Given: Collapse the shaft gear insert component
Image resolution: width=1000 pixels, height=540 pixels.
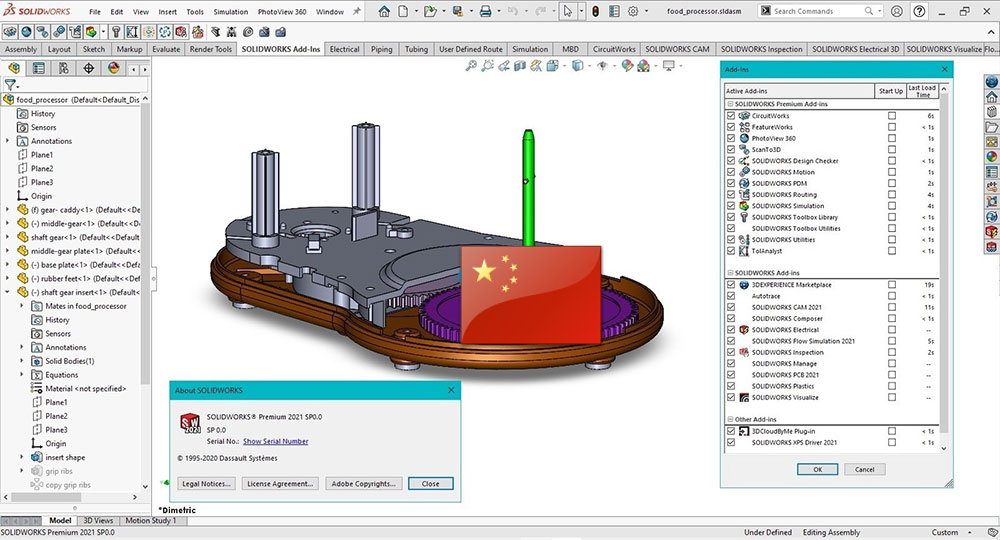Looking at the screenshot, I should coord(8,292).
